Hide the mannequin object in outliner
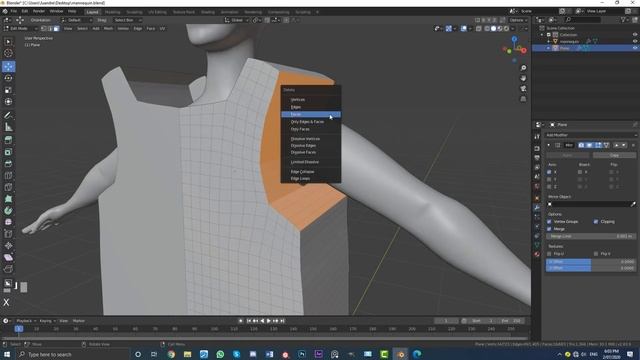This screenshot has height=360, width=640. pyautogui.click(x=635, y=41)
